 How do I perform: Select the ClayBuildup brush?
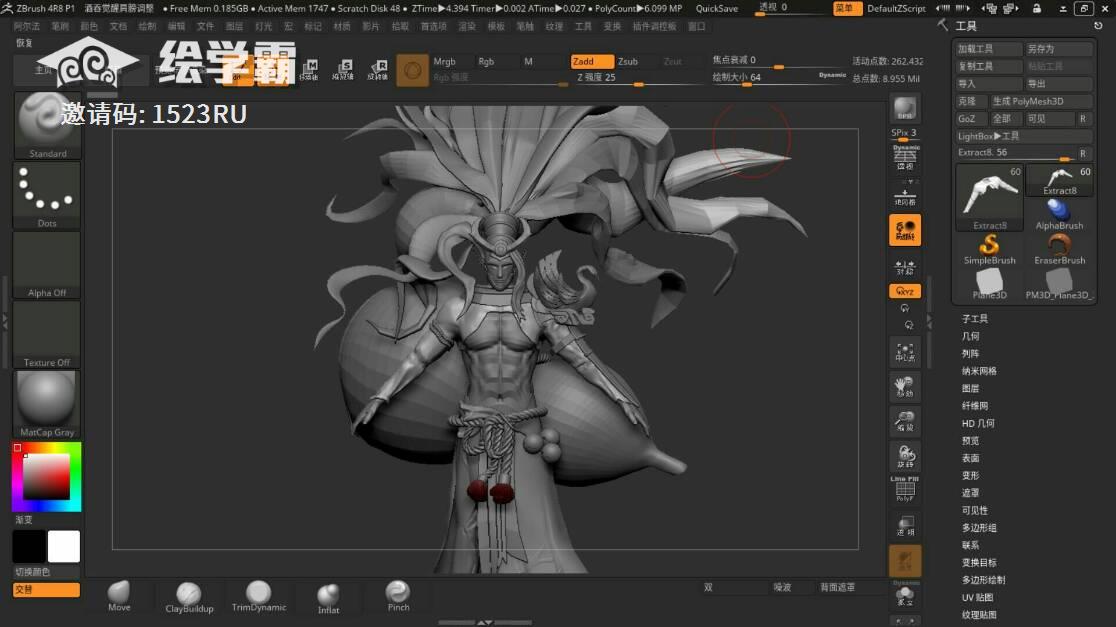pos(189,597)
